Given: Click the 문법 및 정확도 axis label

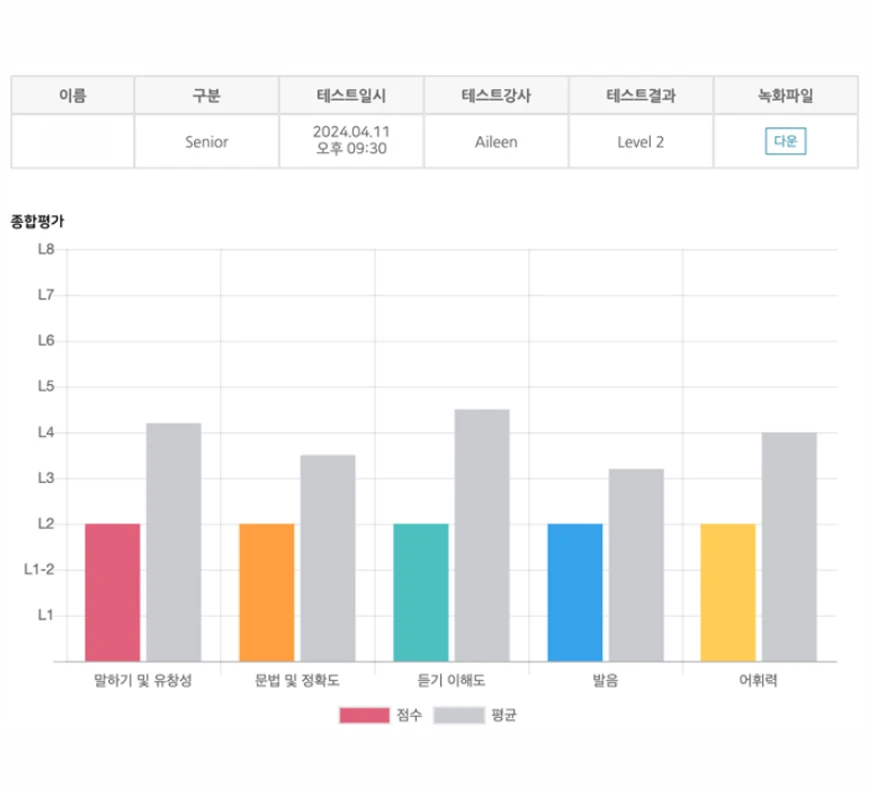Looking at the screenshot, I should 297,680.
